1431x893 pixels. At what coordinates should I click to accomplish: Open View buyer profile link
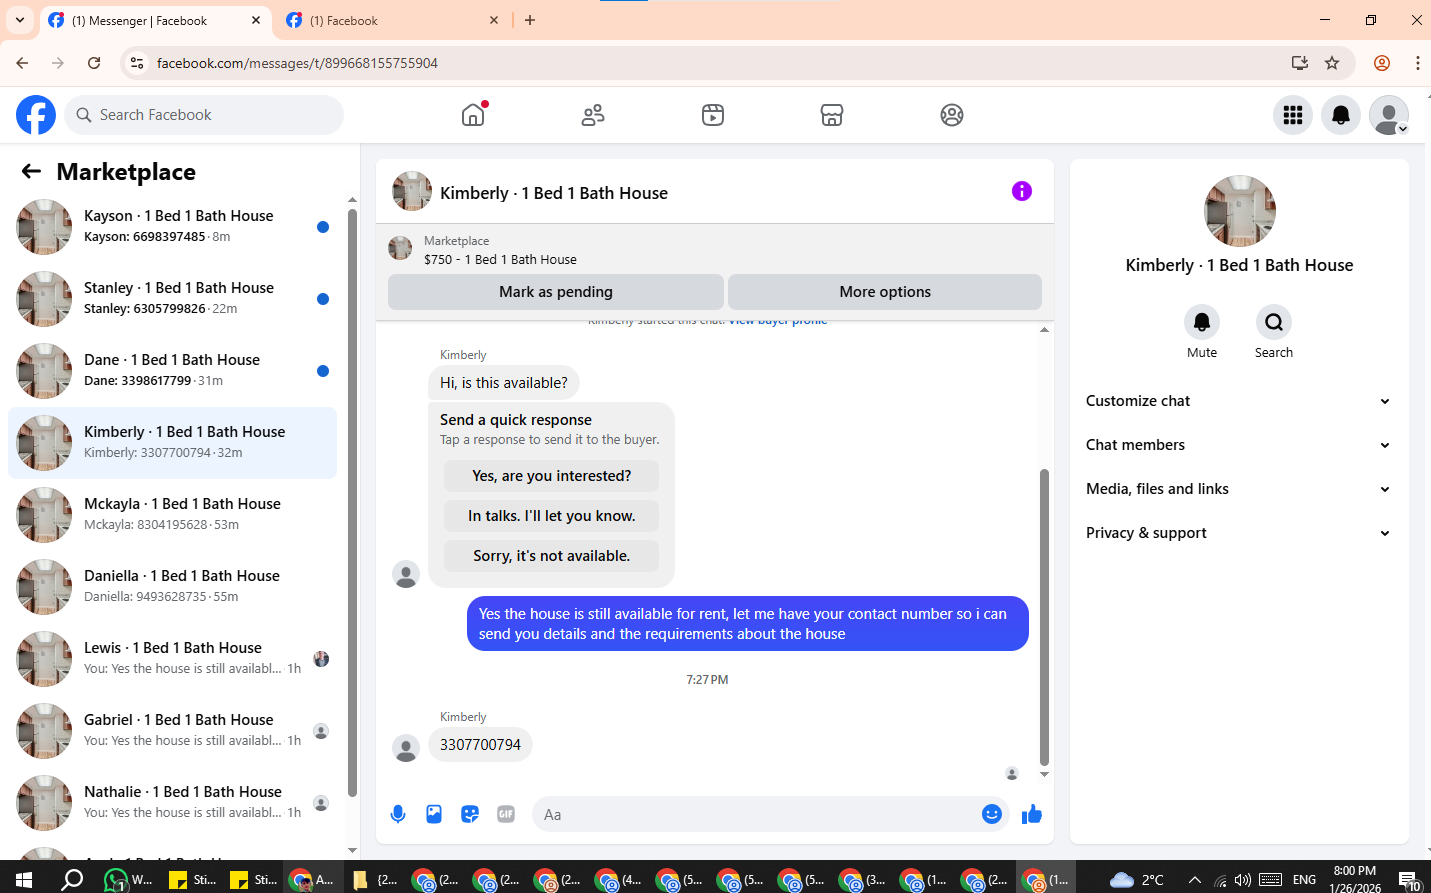tap(778, 321)
